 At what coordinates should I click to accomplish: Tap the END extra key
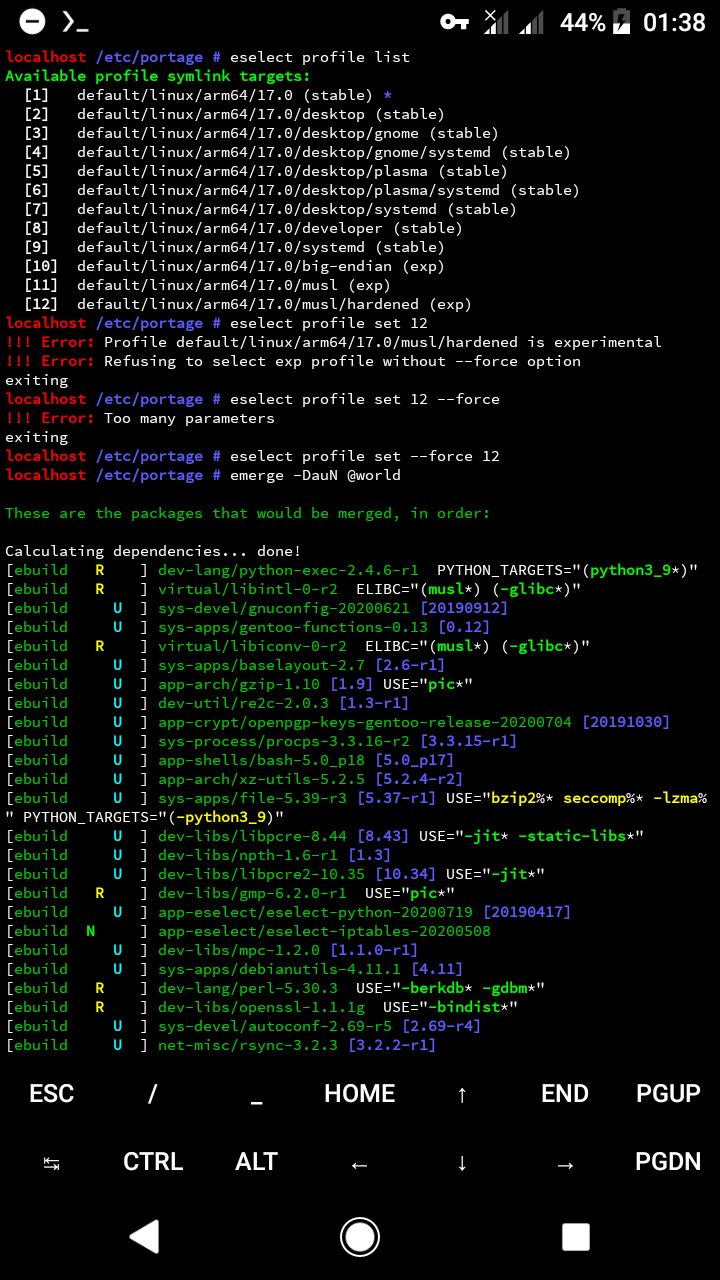[x=565, y=1093]
